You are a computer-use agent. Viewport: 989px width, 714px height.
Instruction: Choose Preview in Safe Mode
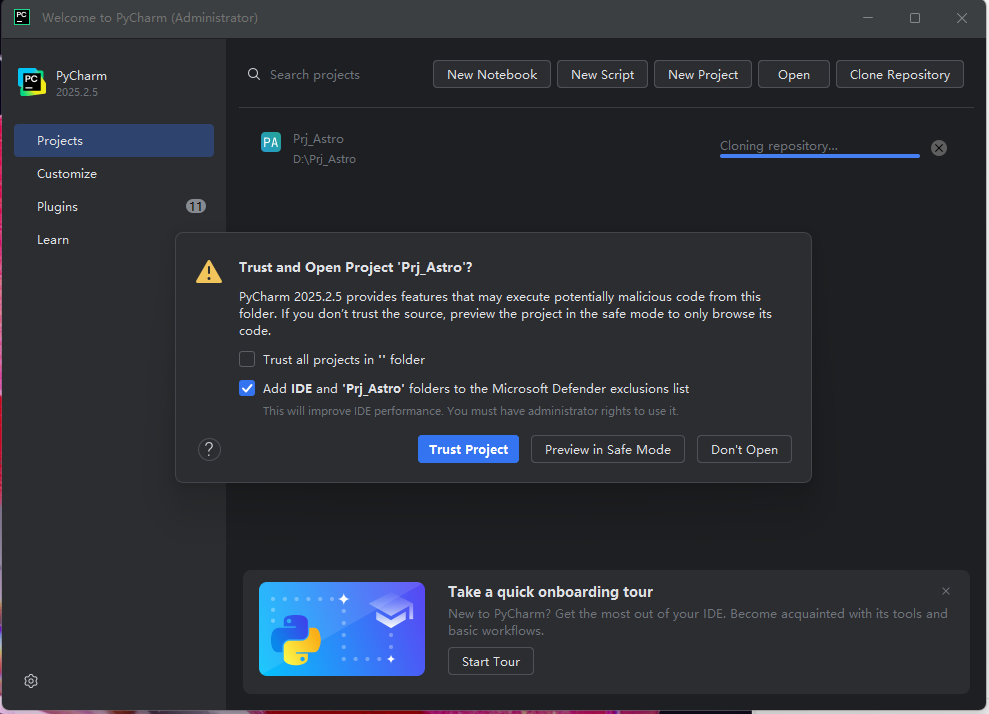(608, 449)
